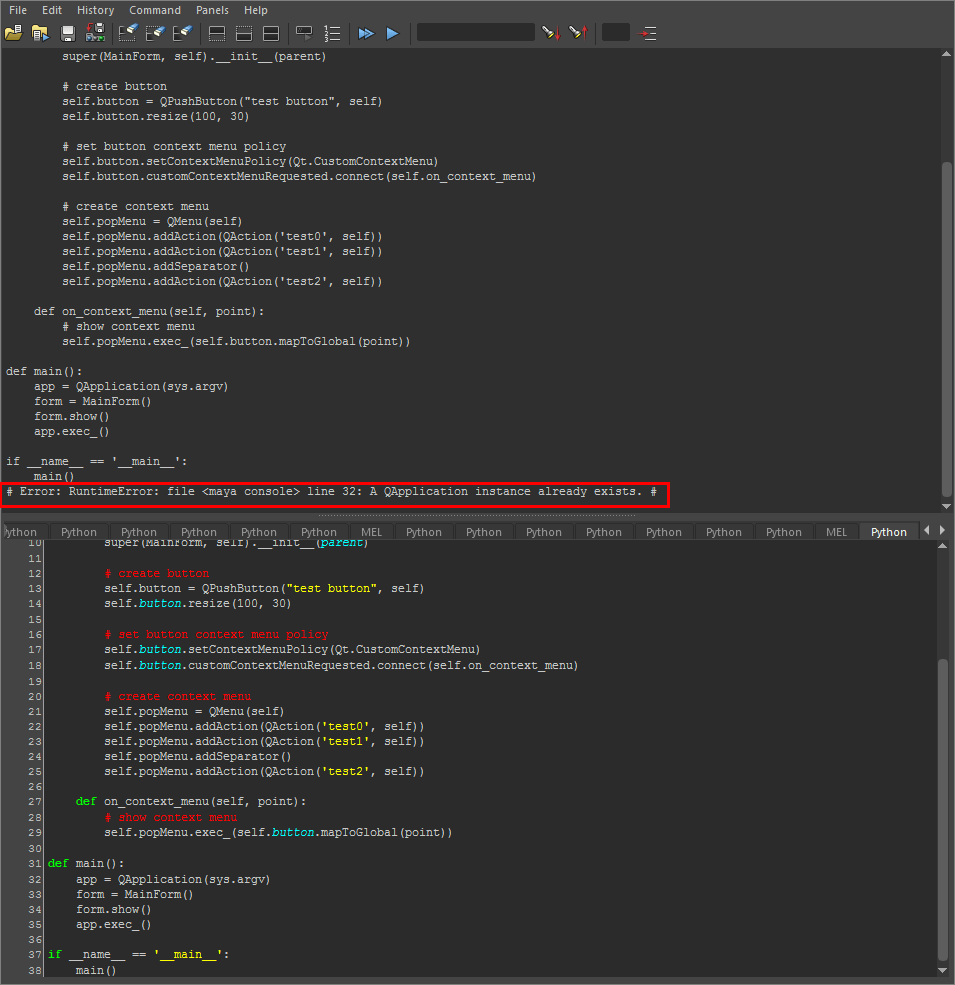Click the right arrow to scroll the tab bar
The width and height of the screenshot is (955, 985).
pos(944,531)
